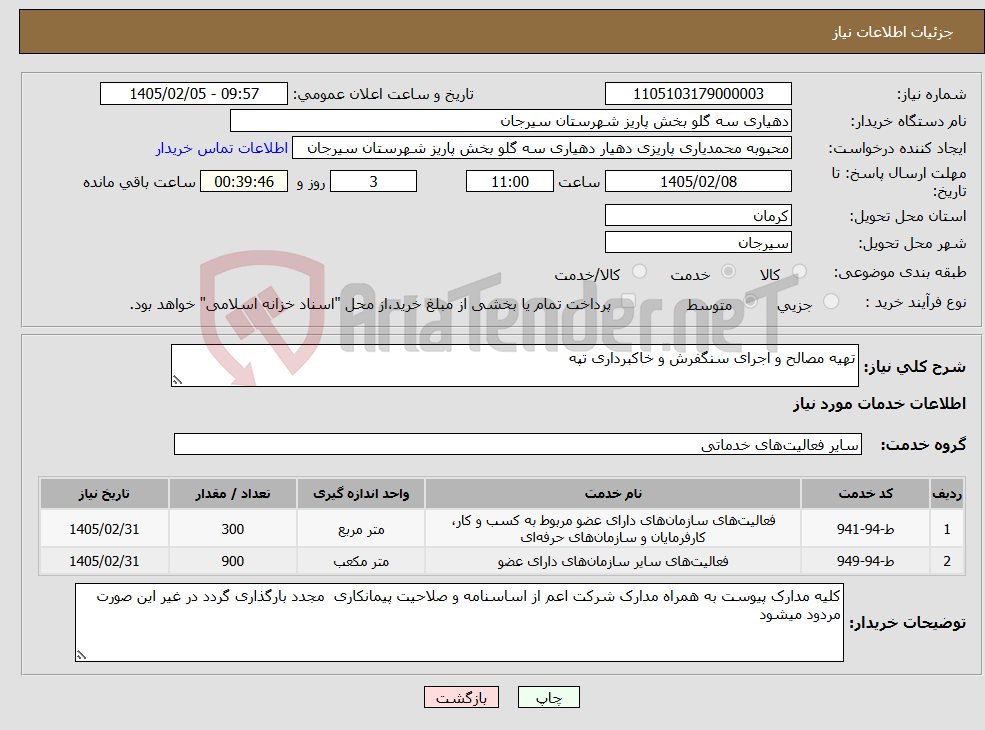Click row number 2 cell
This screenshot has width=985, height=730.
947,561
